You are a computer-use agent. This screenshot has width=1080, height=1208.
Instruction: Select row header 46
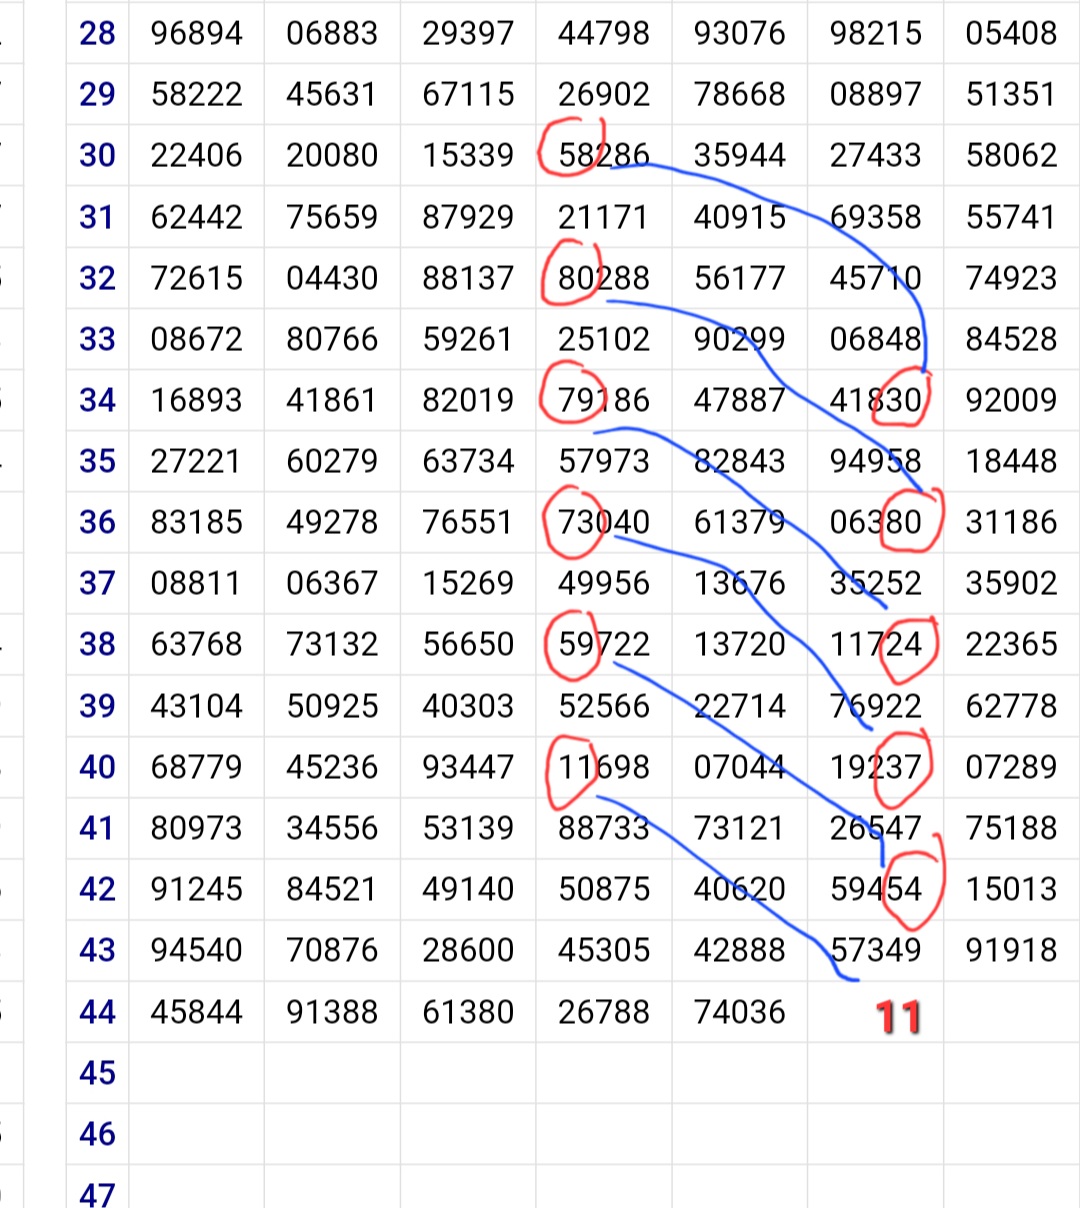click(x=97, y=1134)
